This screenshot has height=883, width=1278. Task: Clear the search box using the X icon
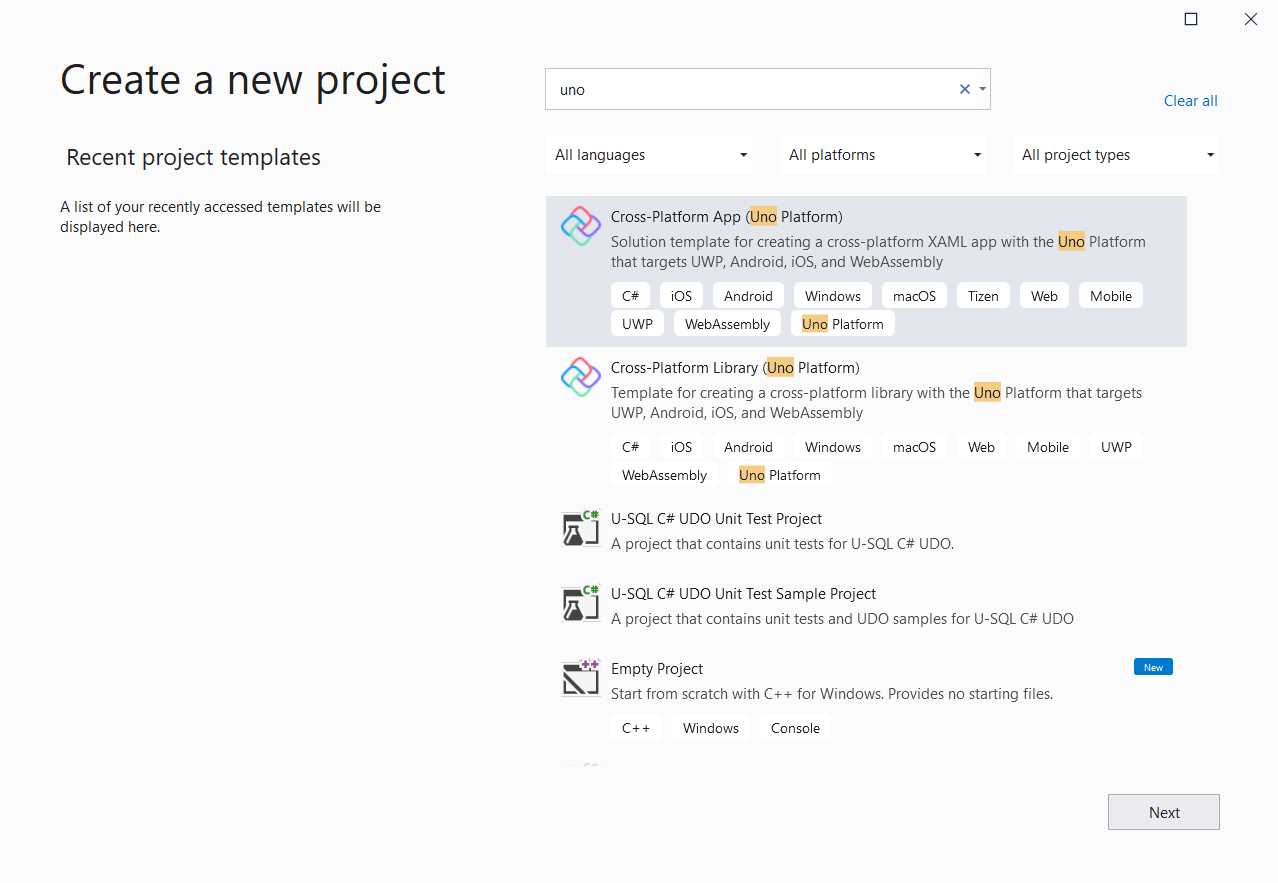pos(963,89)
